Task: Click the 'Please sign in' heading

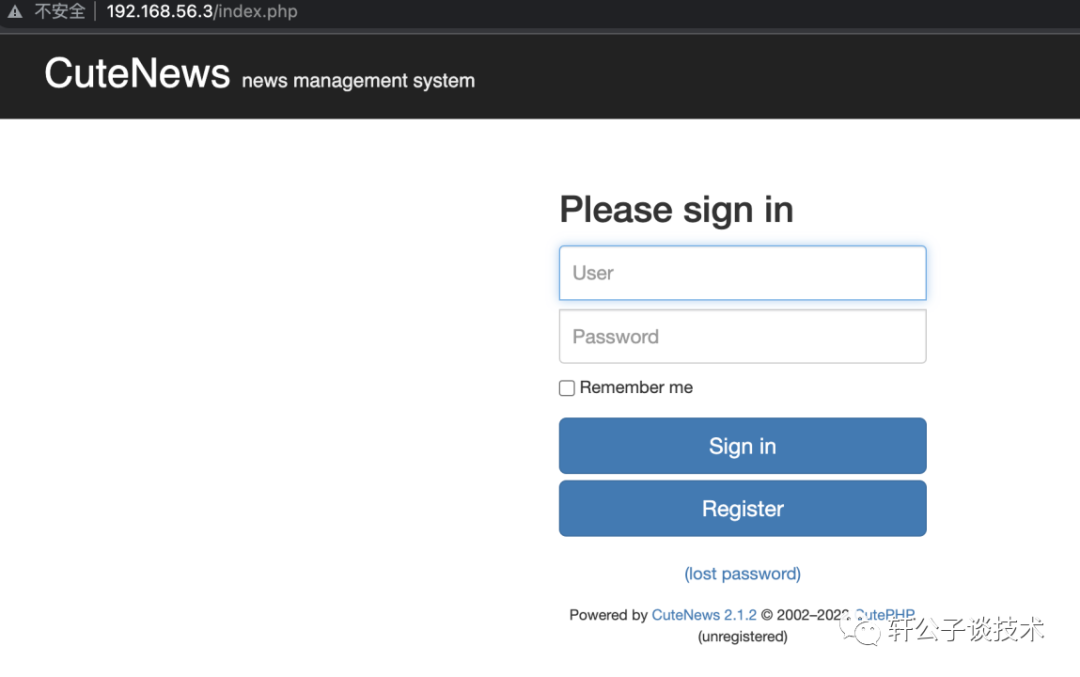Action: click(x=676, y=210)
